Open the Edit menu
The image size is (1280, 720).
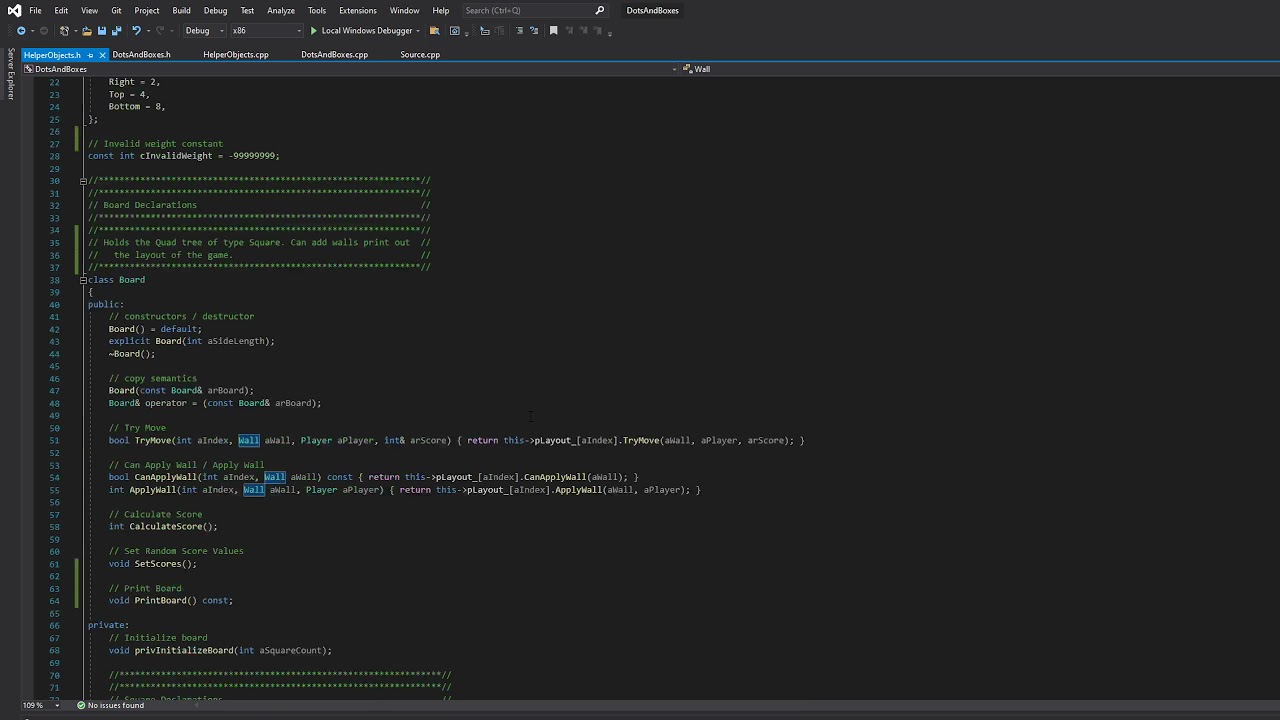pyautogui.click(x=61, y=11)
